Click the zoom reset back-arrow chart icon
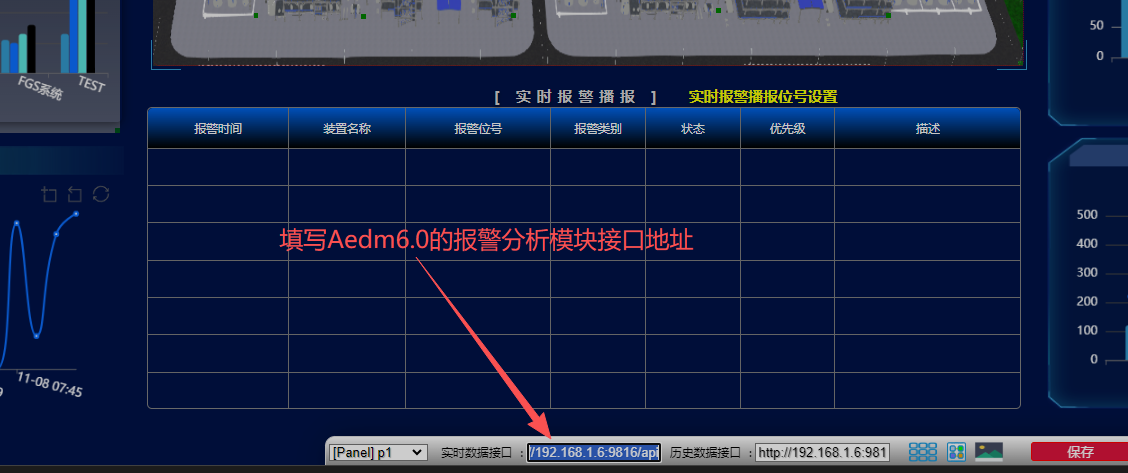This screenshot has height=473, width=1128. click(75, 194)
